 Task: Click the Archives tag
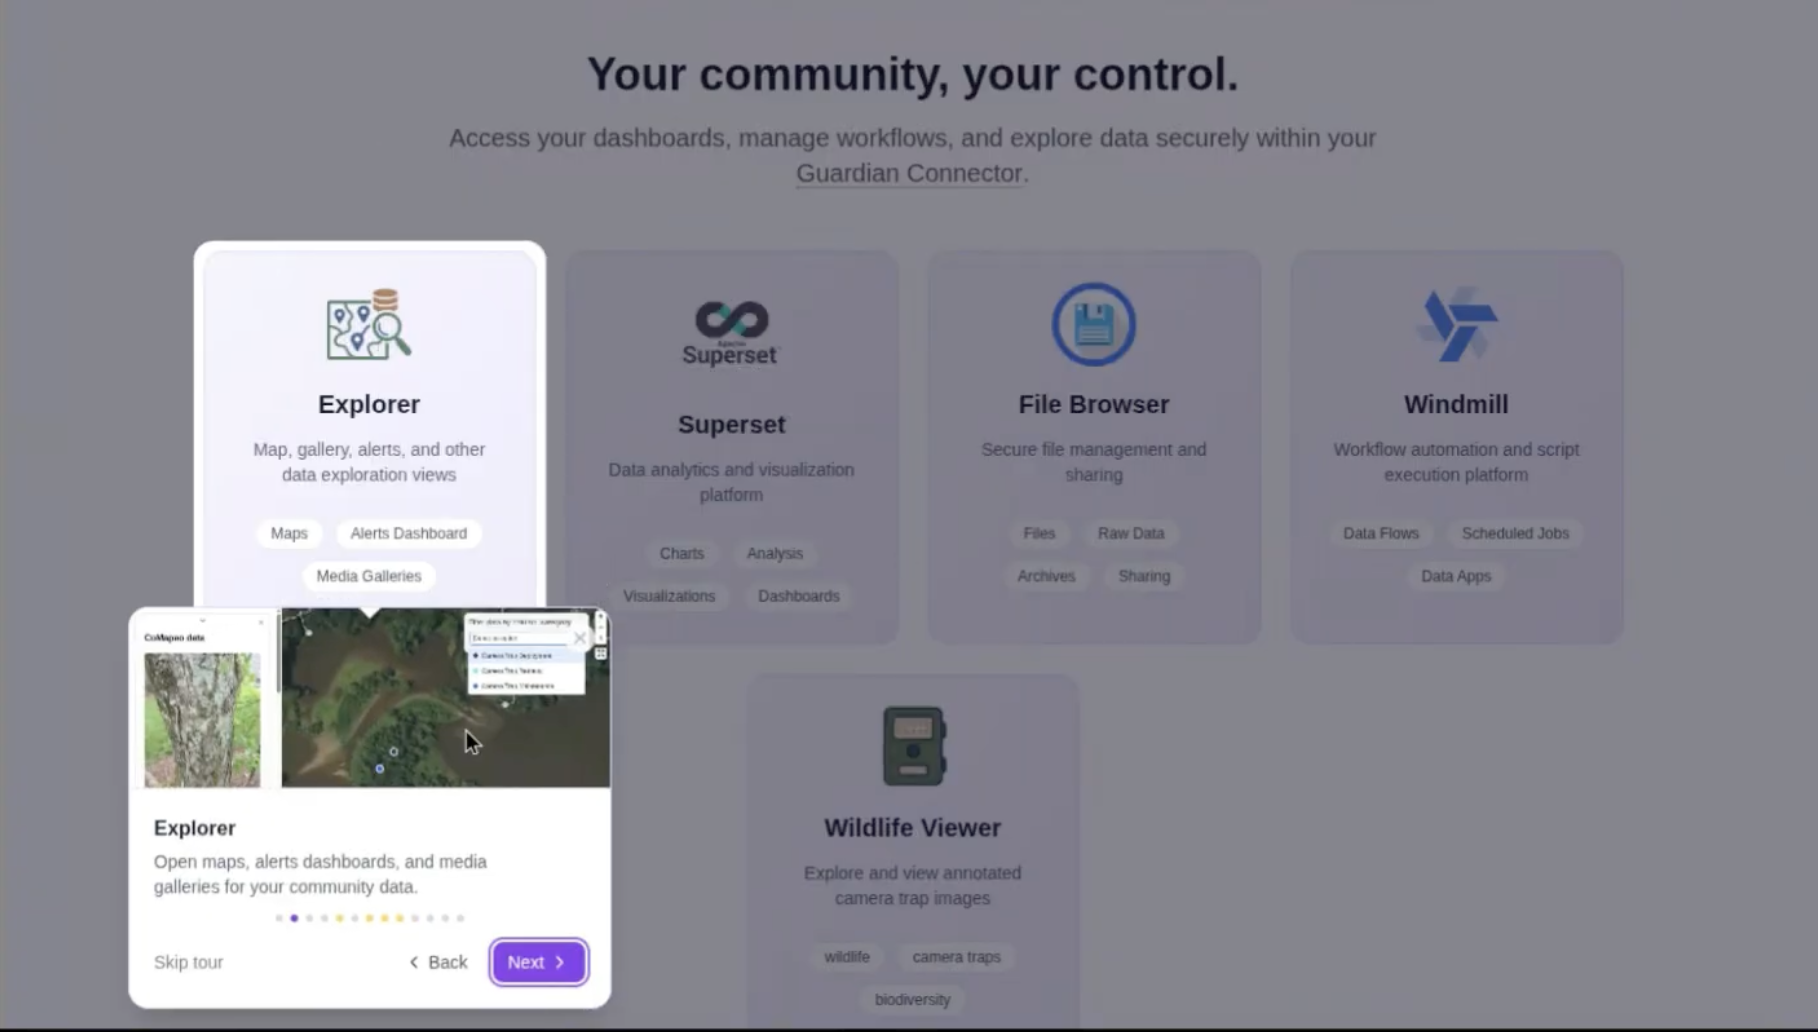point(1046,576)
